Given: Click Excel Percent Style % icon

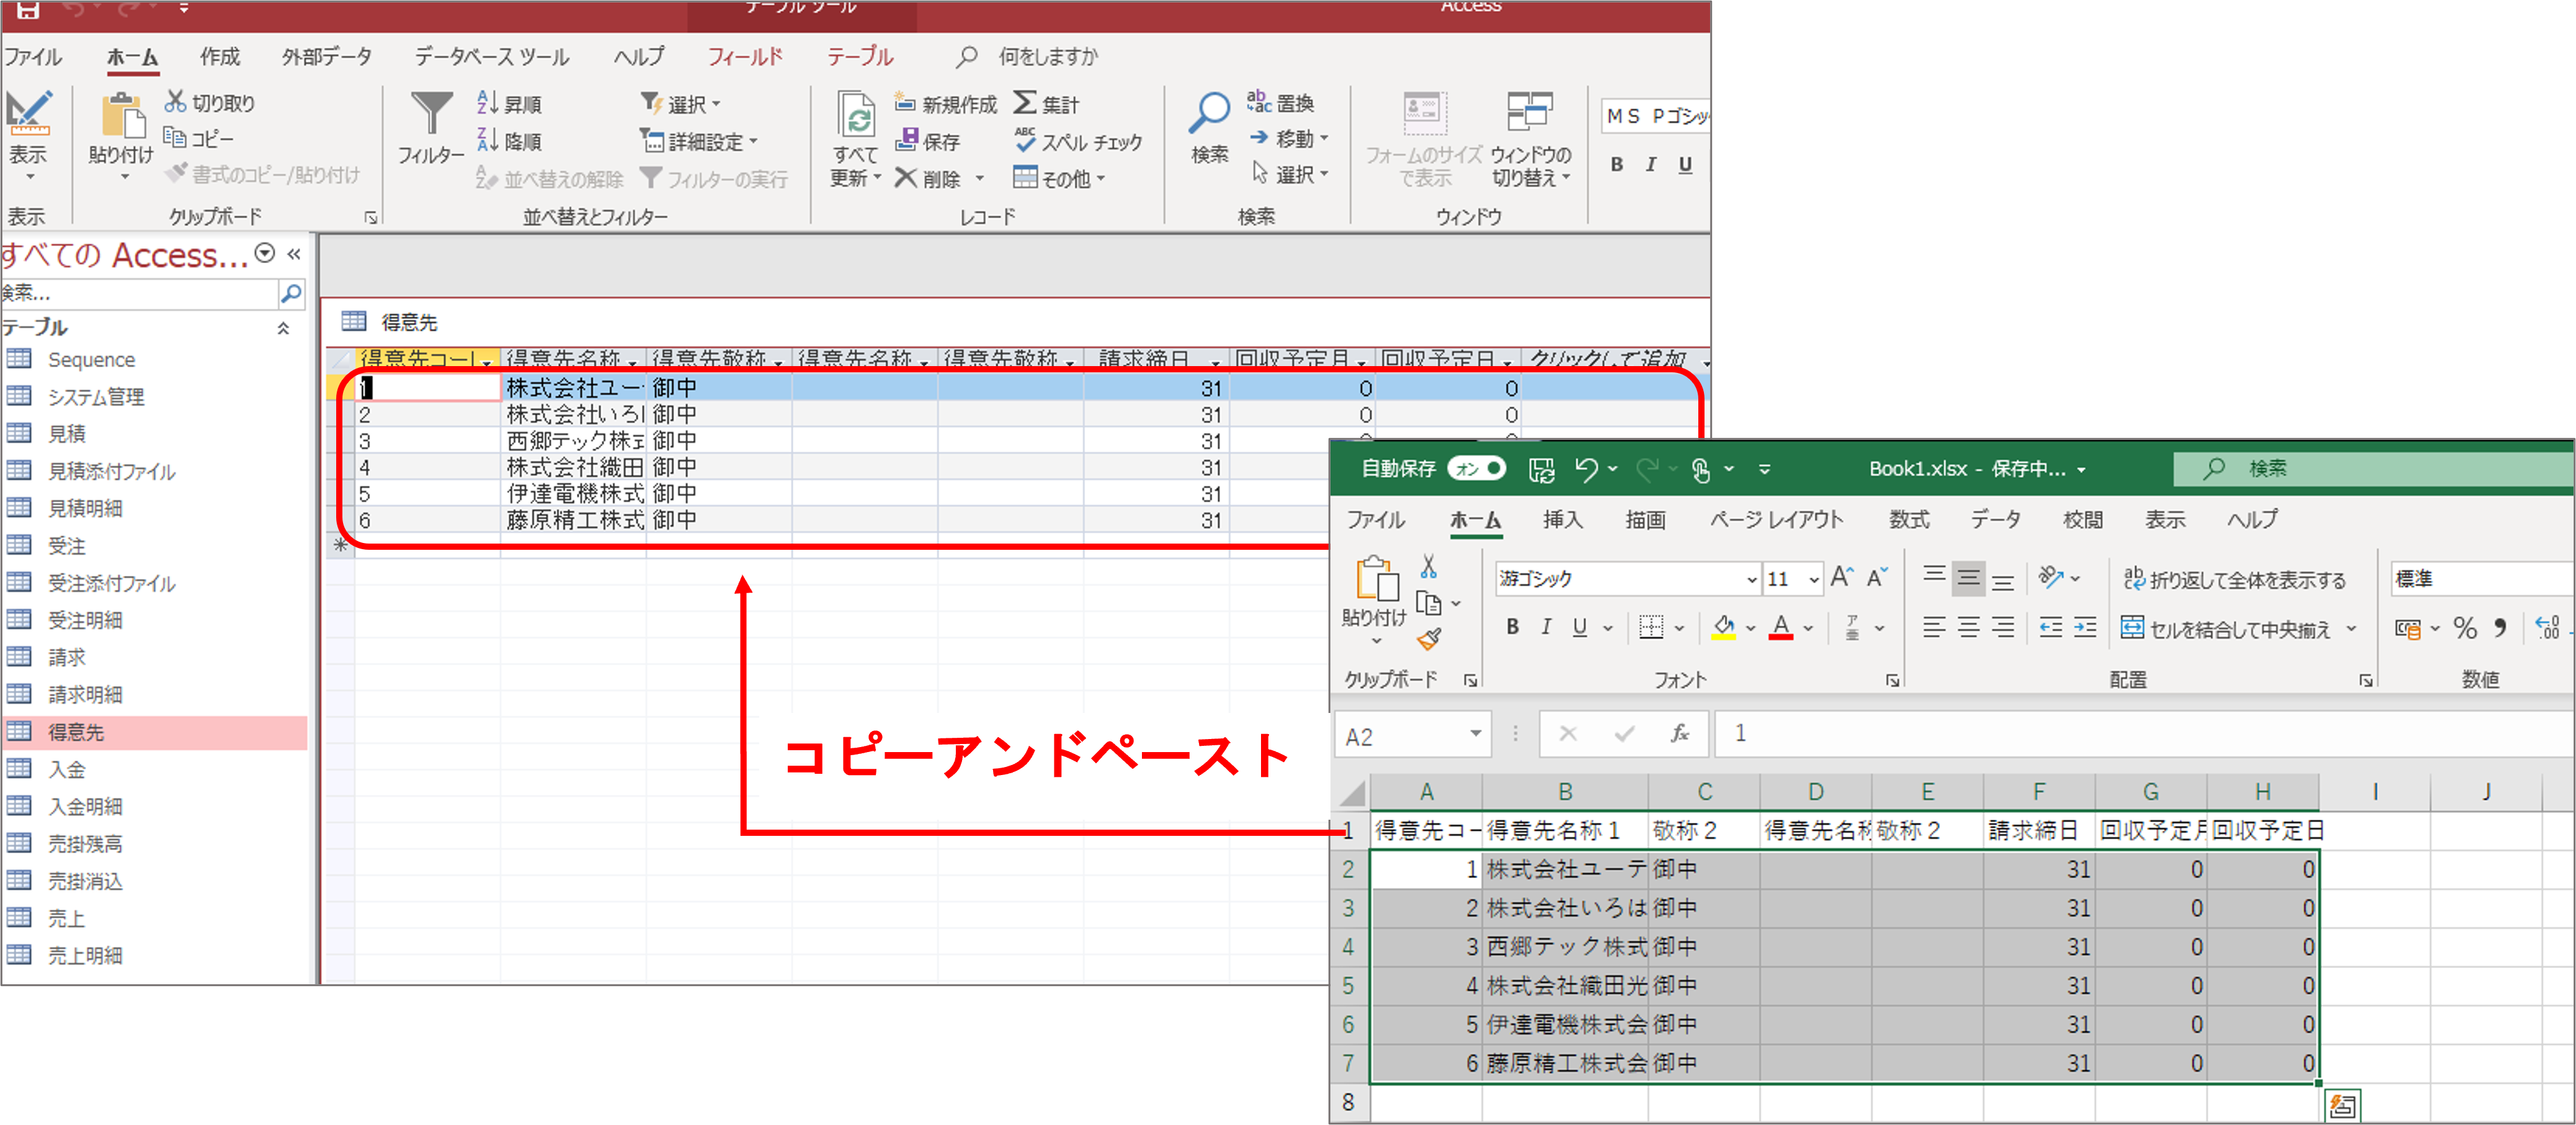Looking at the screenshot, I should click(2466, 628).
